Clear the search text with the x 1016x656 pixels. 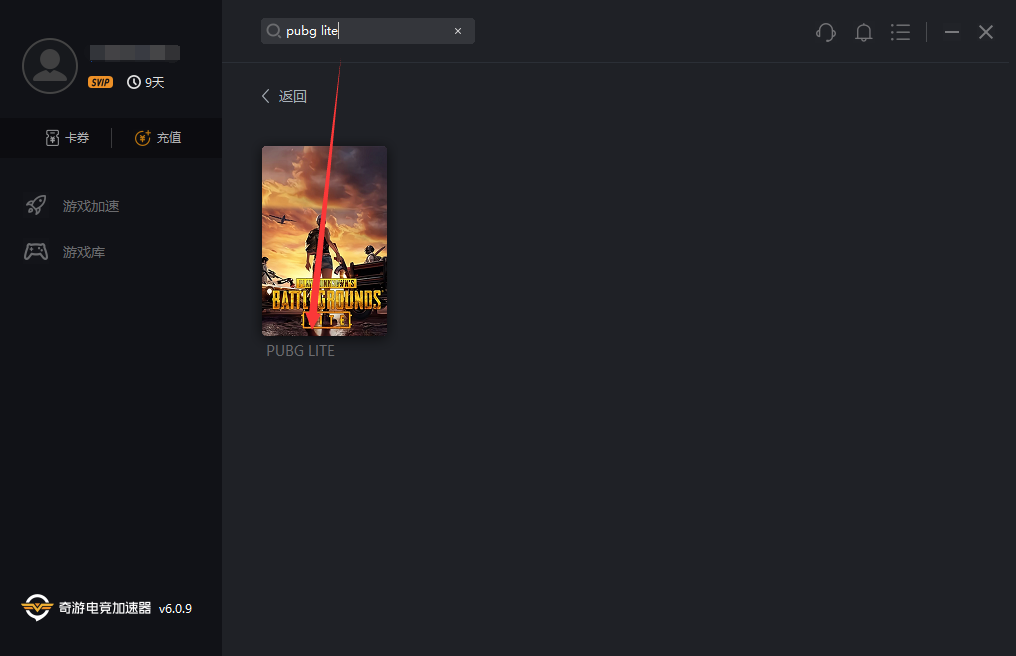coord(458,31)
